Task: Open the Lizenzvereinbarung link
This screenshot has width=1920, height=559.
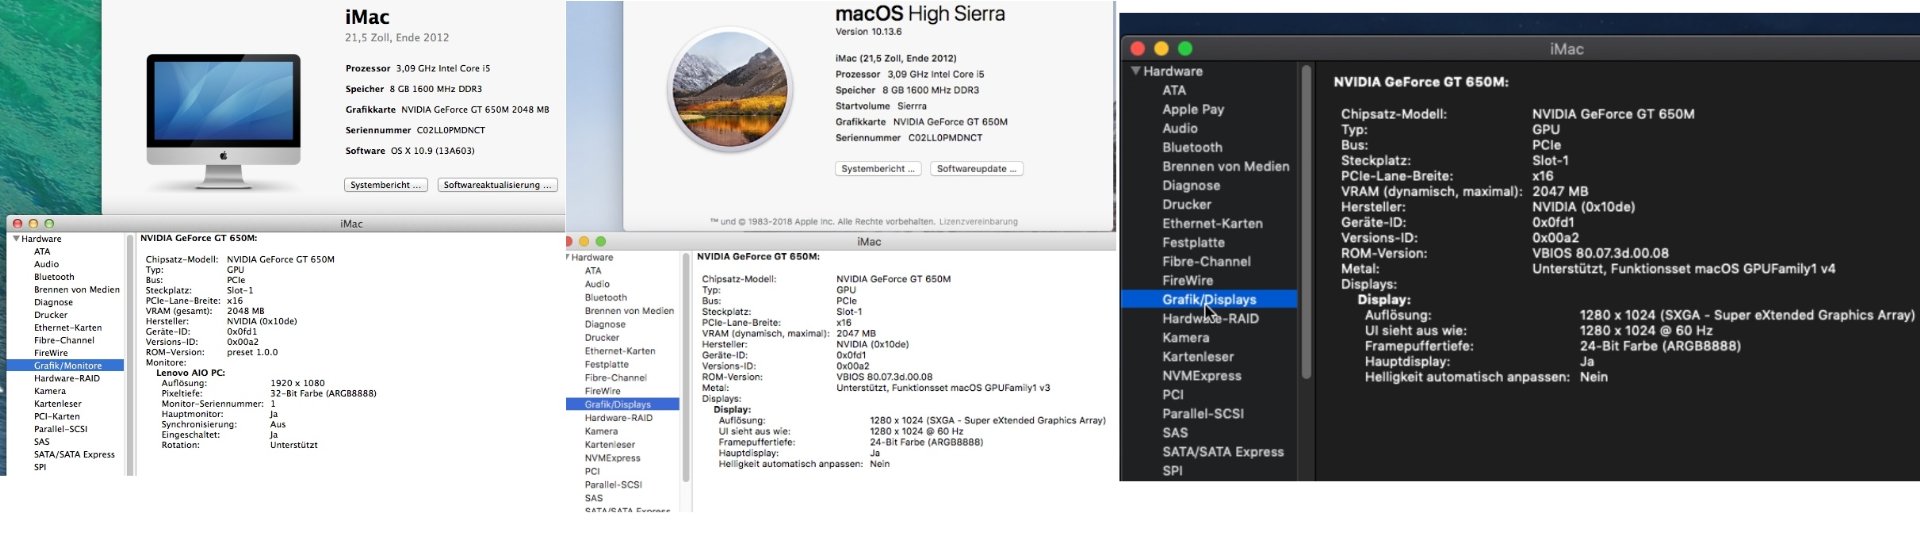Action: point(978,222)
